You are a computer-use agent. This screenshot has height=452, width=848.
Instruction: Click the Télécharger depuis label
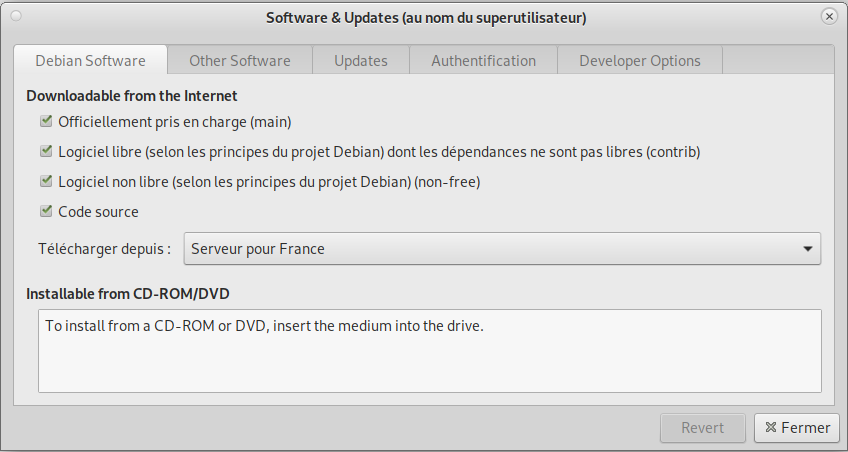(105, 249)
